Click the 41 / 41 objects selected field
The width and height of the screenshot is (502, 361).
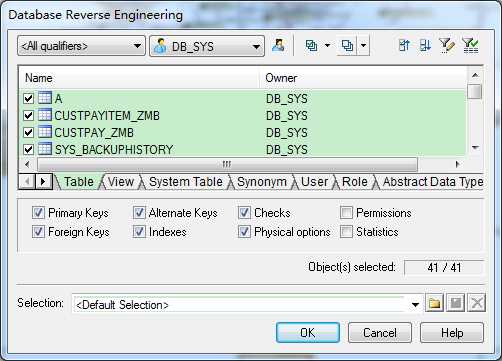point(444,267)
